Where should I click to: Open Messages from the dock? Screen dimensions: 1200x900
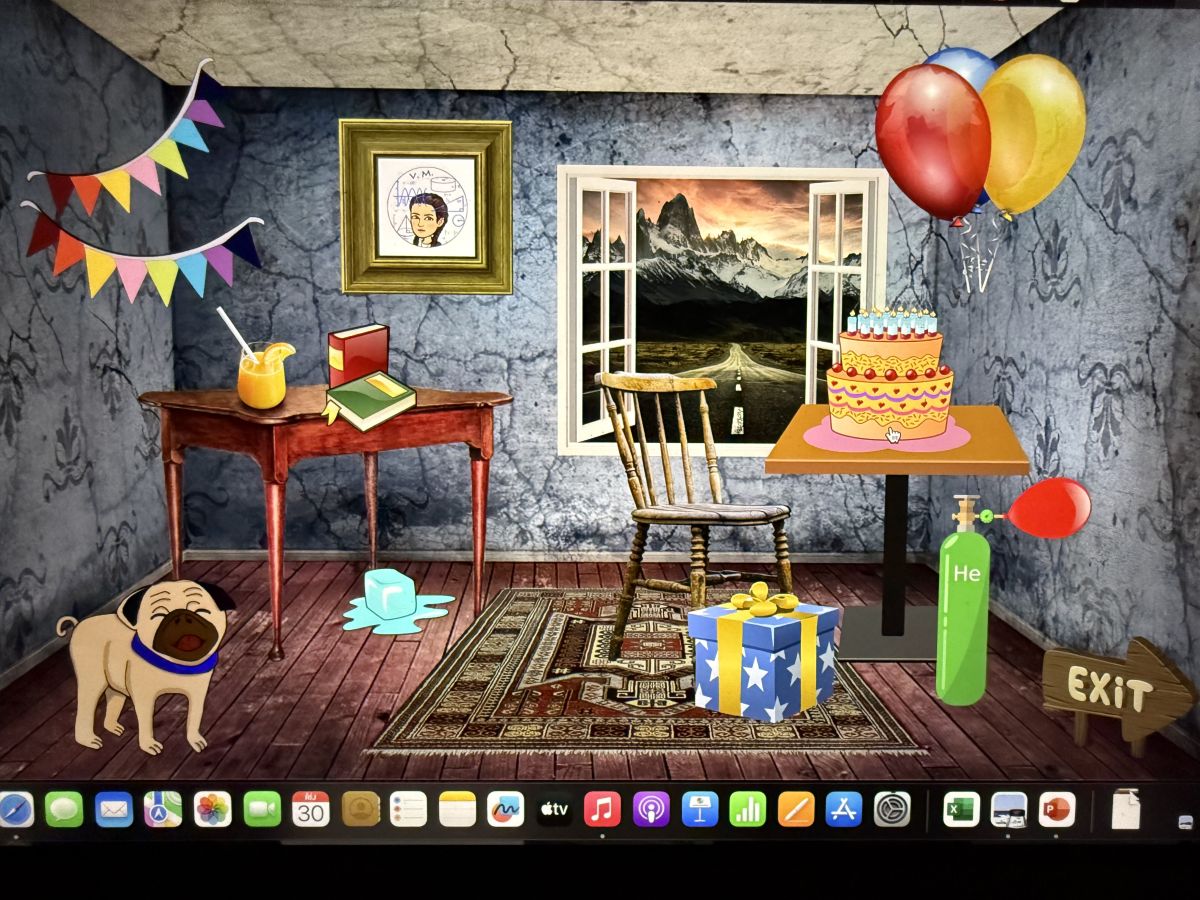[x=64, y=809]
